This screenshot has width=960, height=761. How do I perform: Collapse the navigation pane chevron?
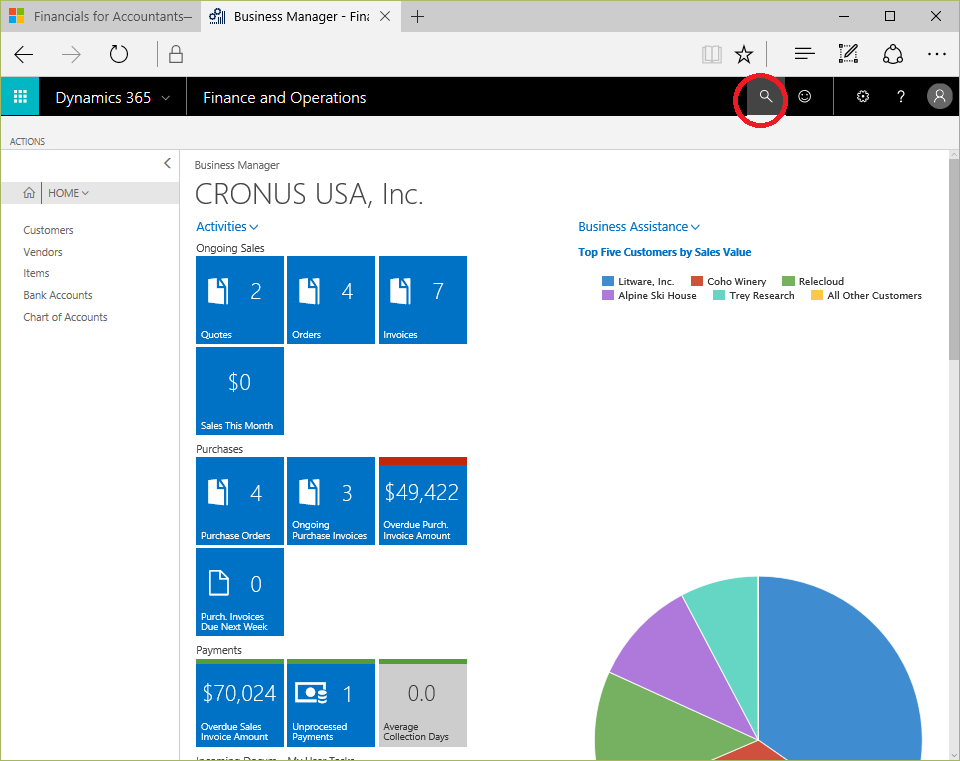click(167, 163)
